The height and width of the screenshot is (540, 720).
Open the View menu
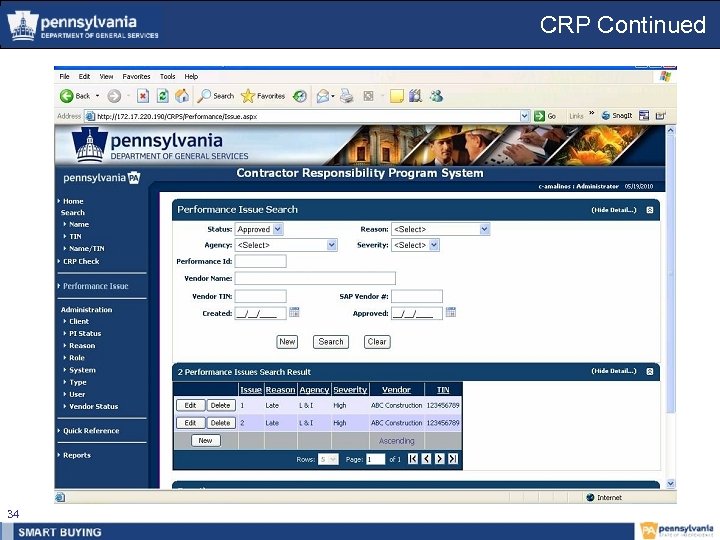pos(106,77)
